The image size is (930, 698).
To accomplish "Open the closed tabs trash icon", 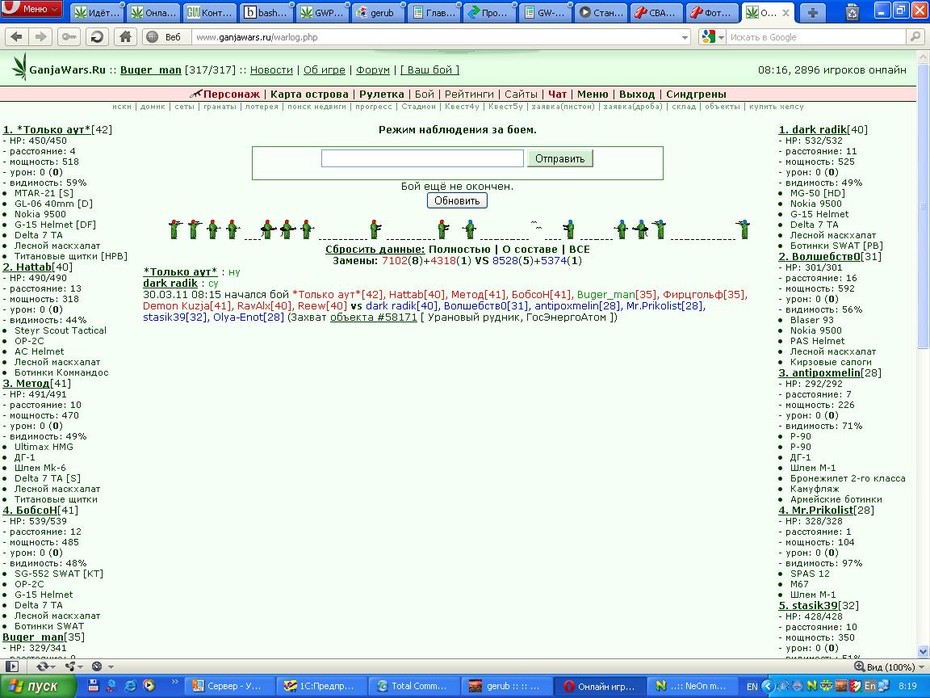I will click(x=852, y=12).
